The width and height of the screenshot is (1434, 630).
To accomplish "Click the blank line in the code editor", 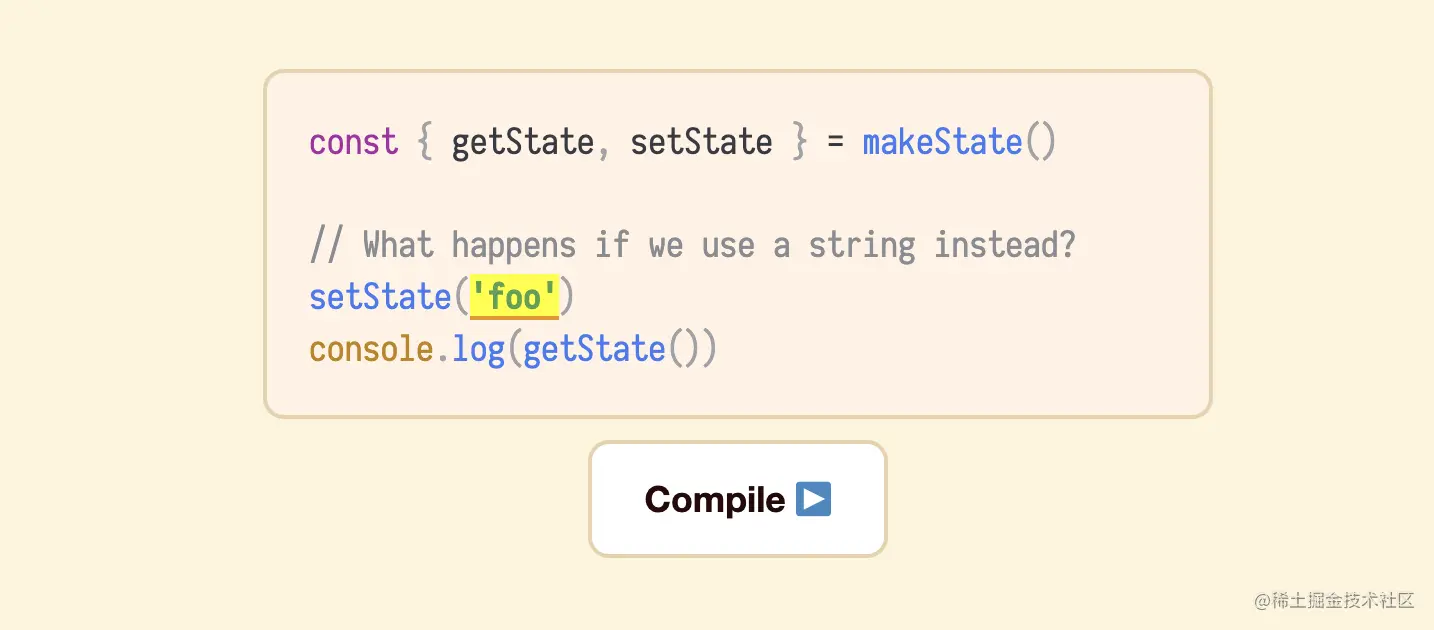I will (x=738, y=194).
